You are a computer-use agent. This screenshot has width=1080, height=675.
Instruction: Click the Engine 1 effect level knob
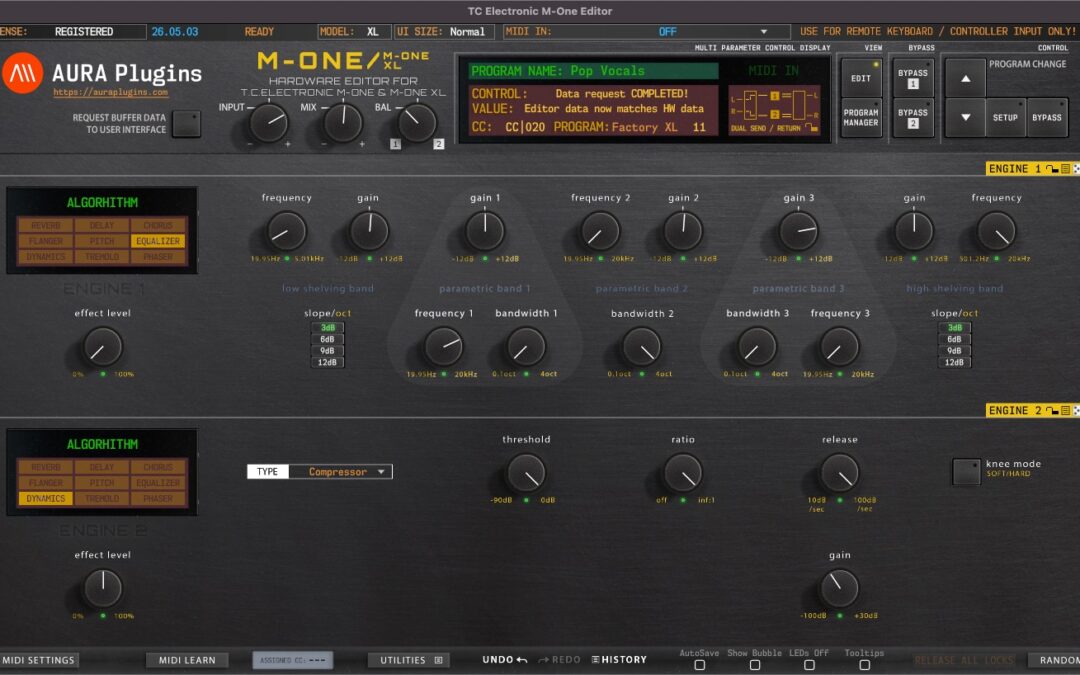[x=102, y=347]
